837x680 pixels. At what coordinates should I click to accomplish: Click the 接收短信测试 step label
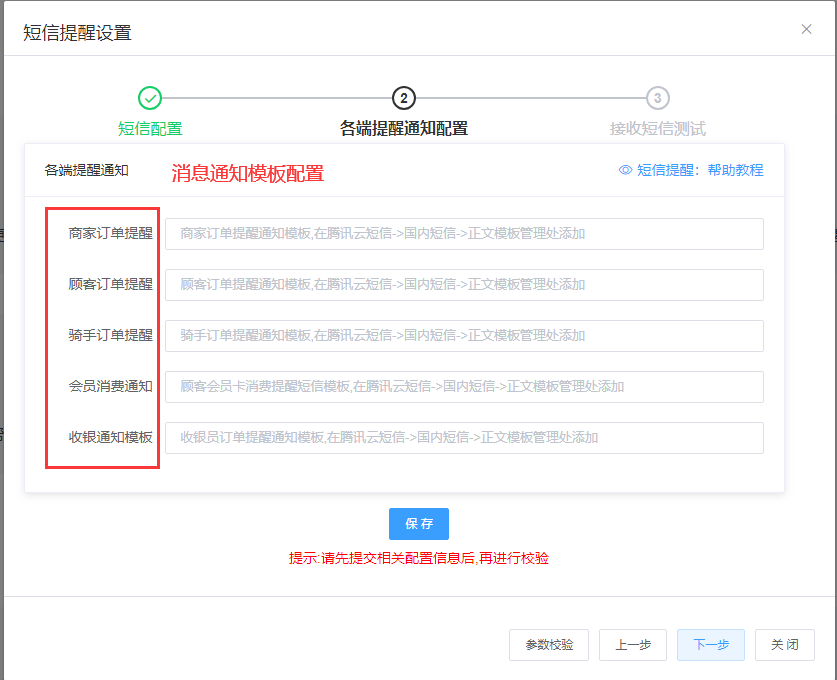pyautogui.click(x=658, y=129)
